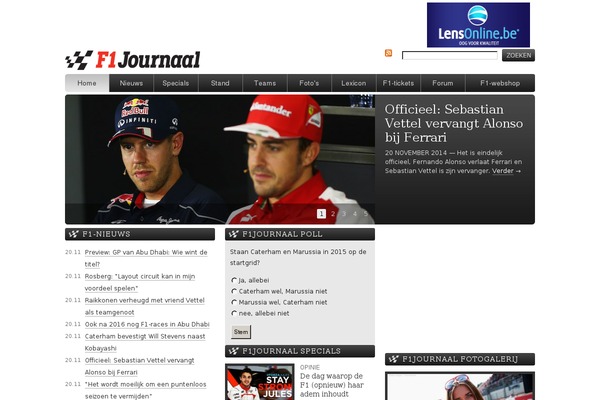Open 'Rosberg: Layout circuit kan in mijn voordeel' link
The height and width of the screenshot is (400, 600).
point(140,282)
